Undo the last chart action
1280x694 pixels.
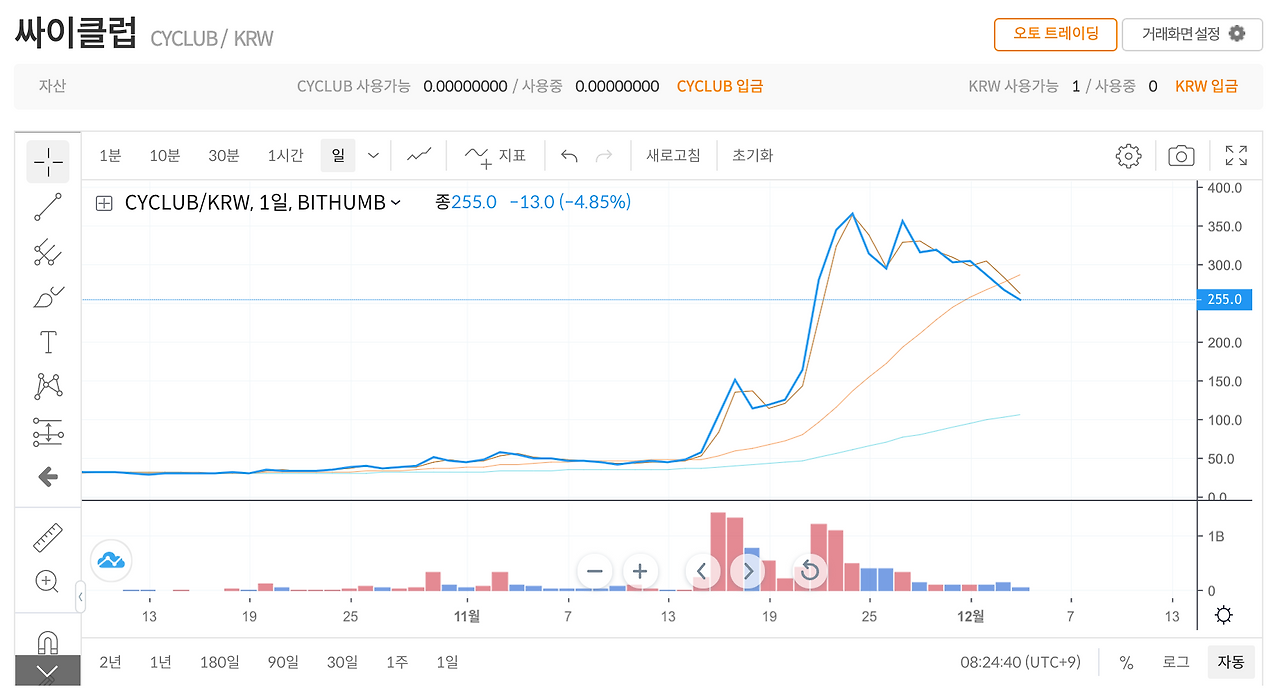coord(569,155)
